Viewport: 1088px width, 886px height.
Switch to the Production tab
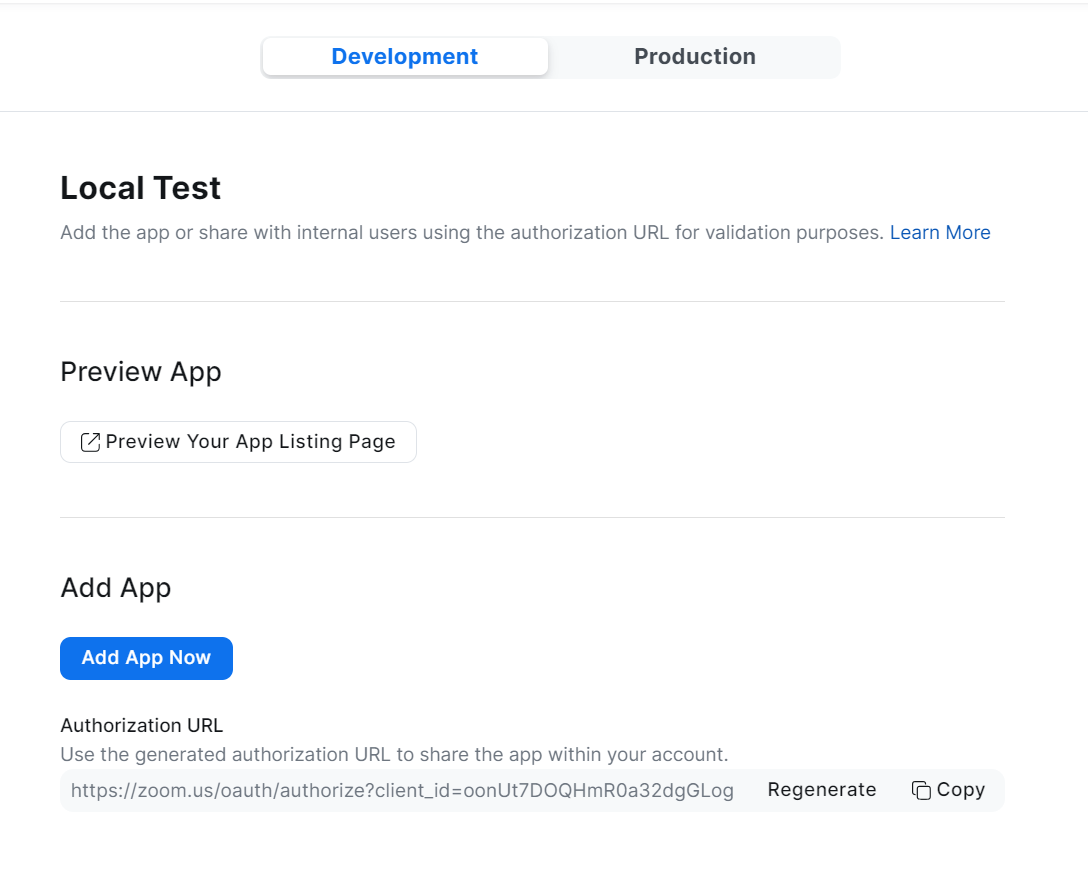click(694, 57)
